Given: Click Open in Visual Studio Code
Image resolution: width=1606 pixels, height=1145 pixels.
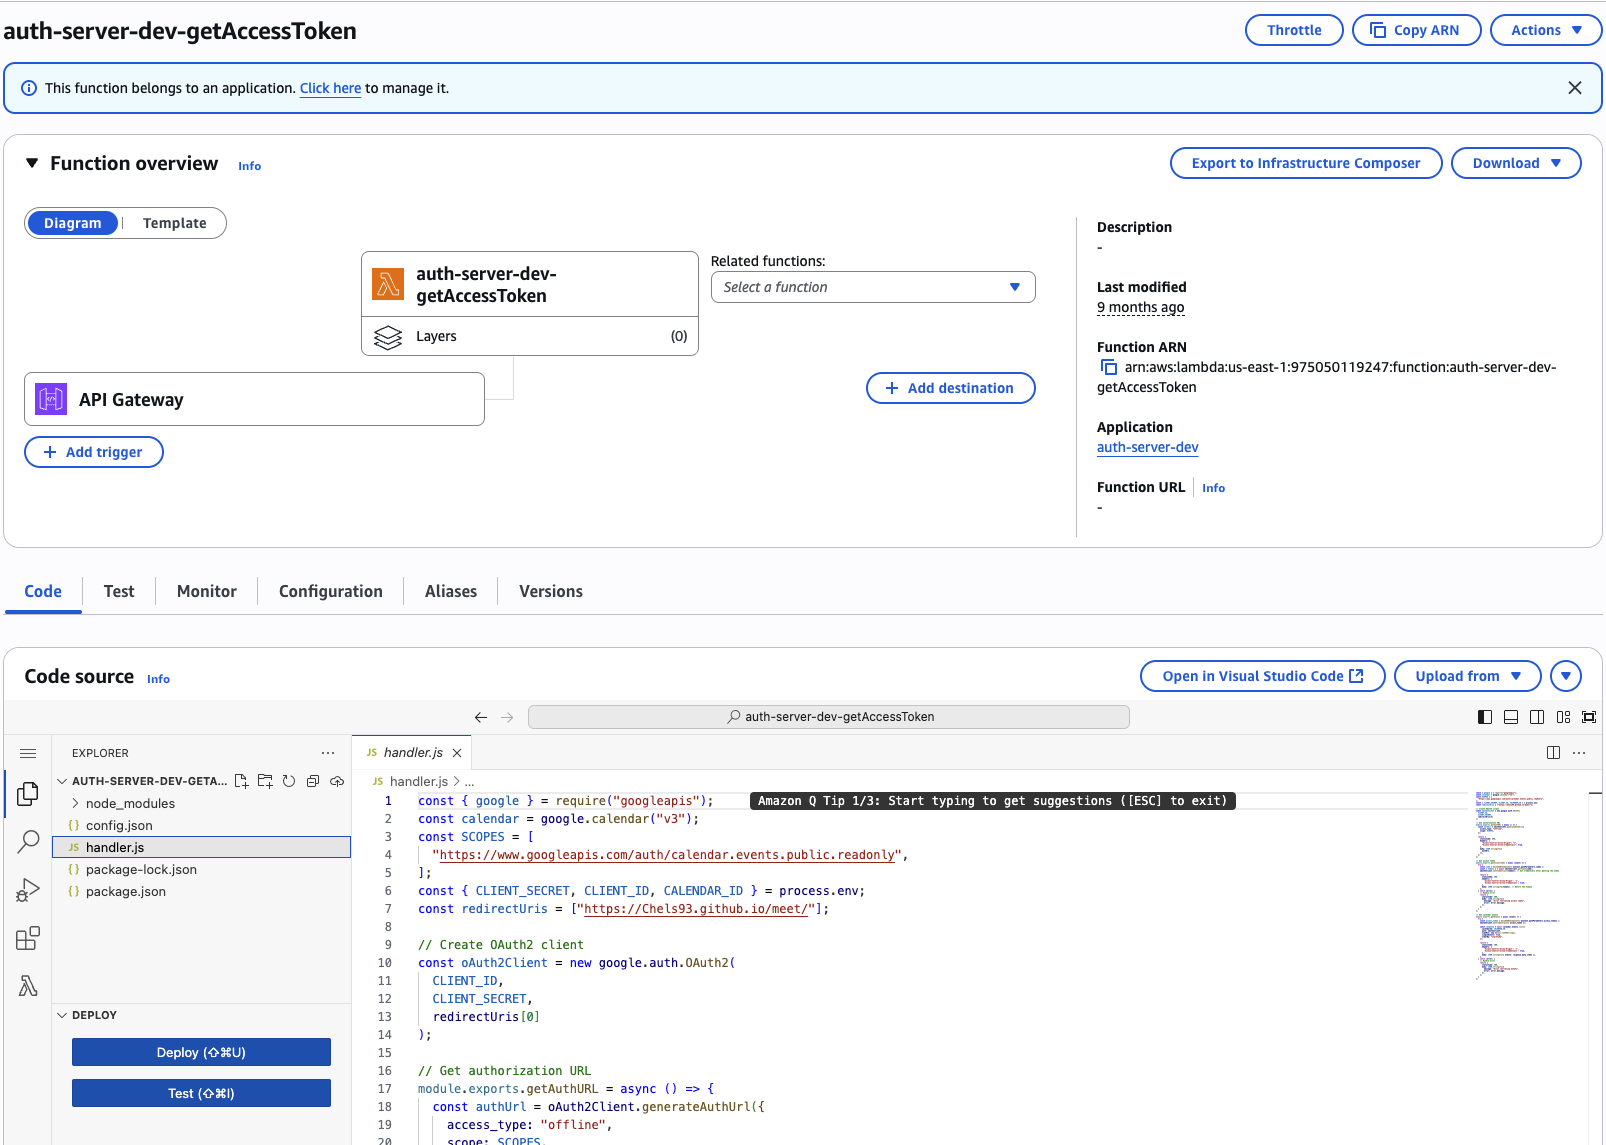Looking at the screenshot, I should [1263, 676].
